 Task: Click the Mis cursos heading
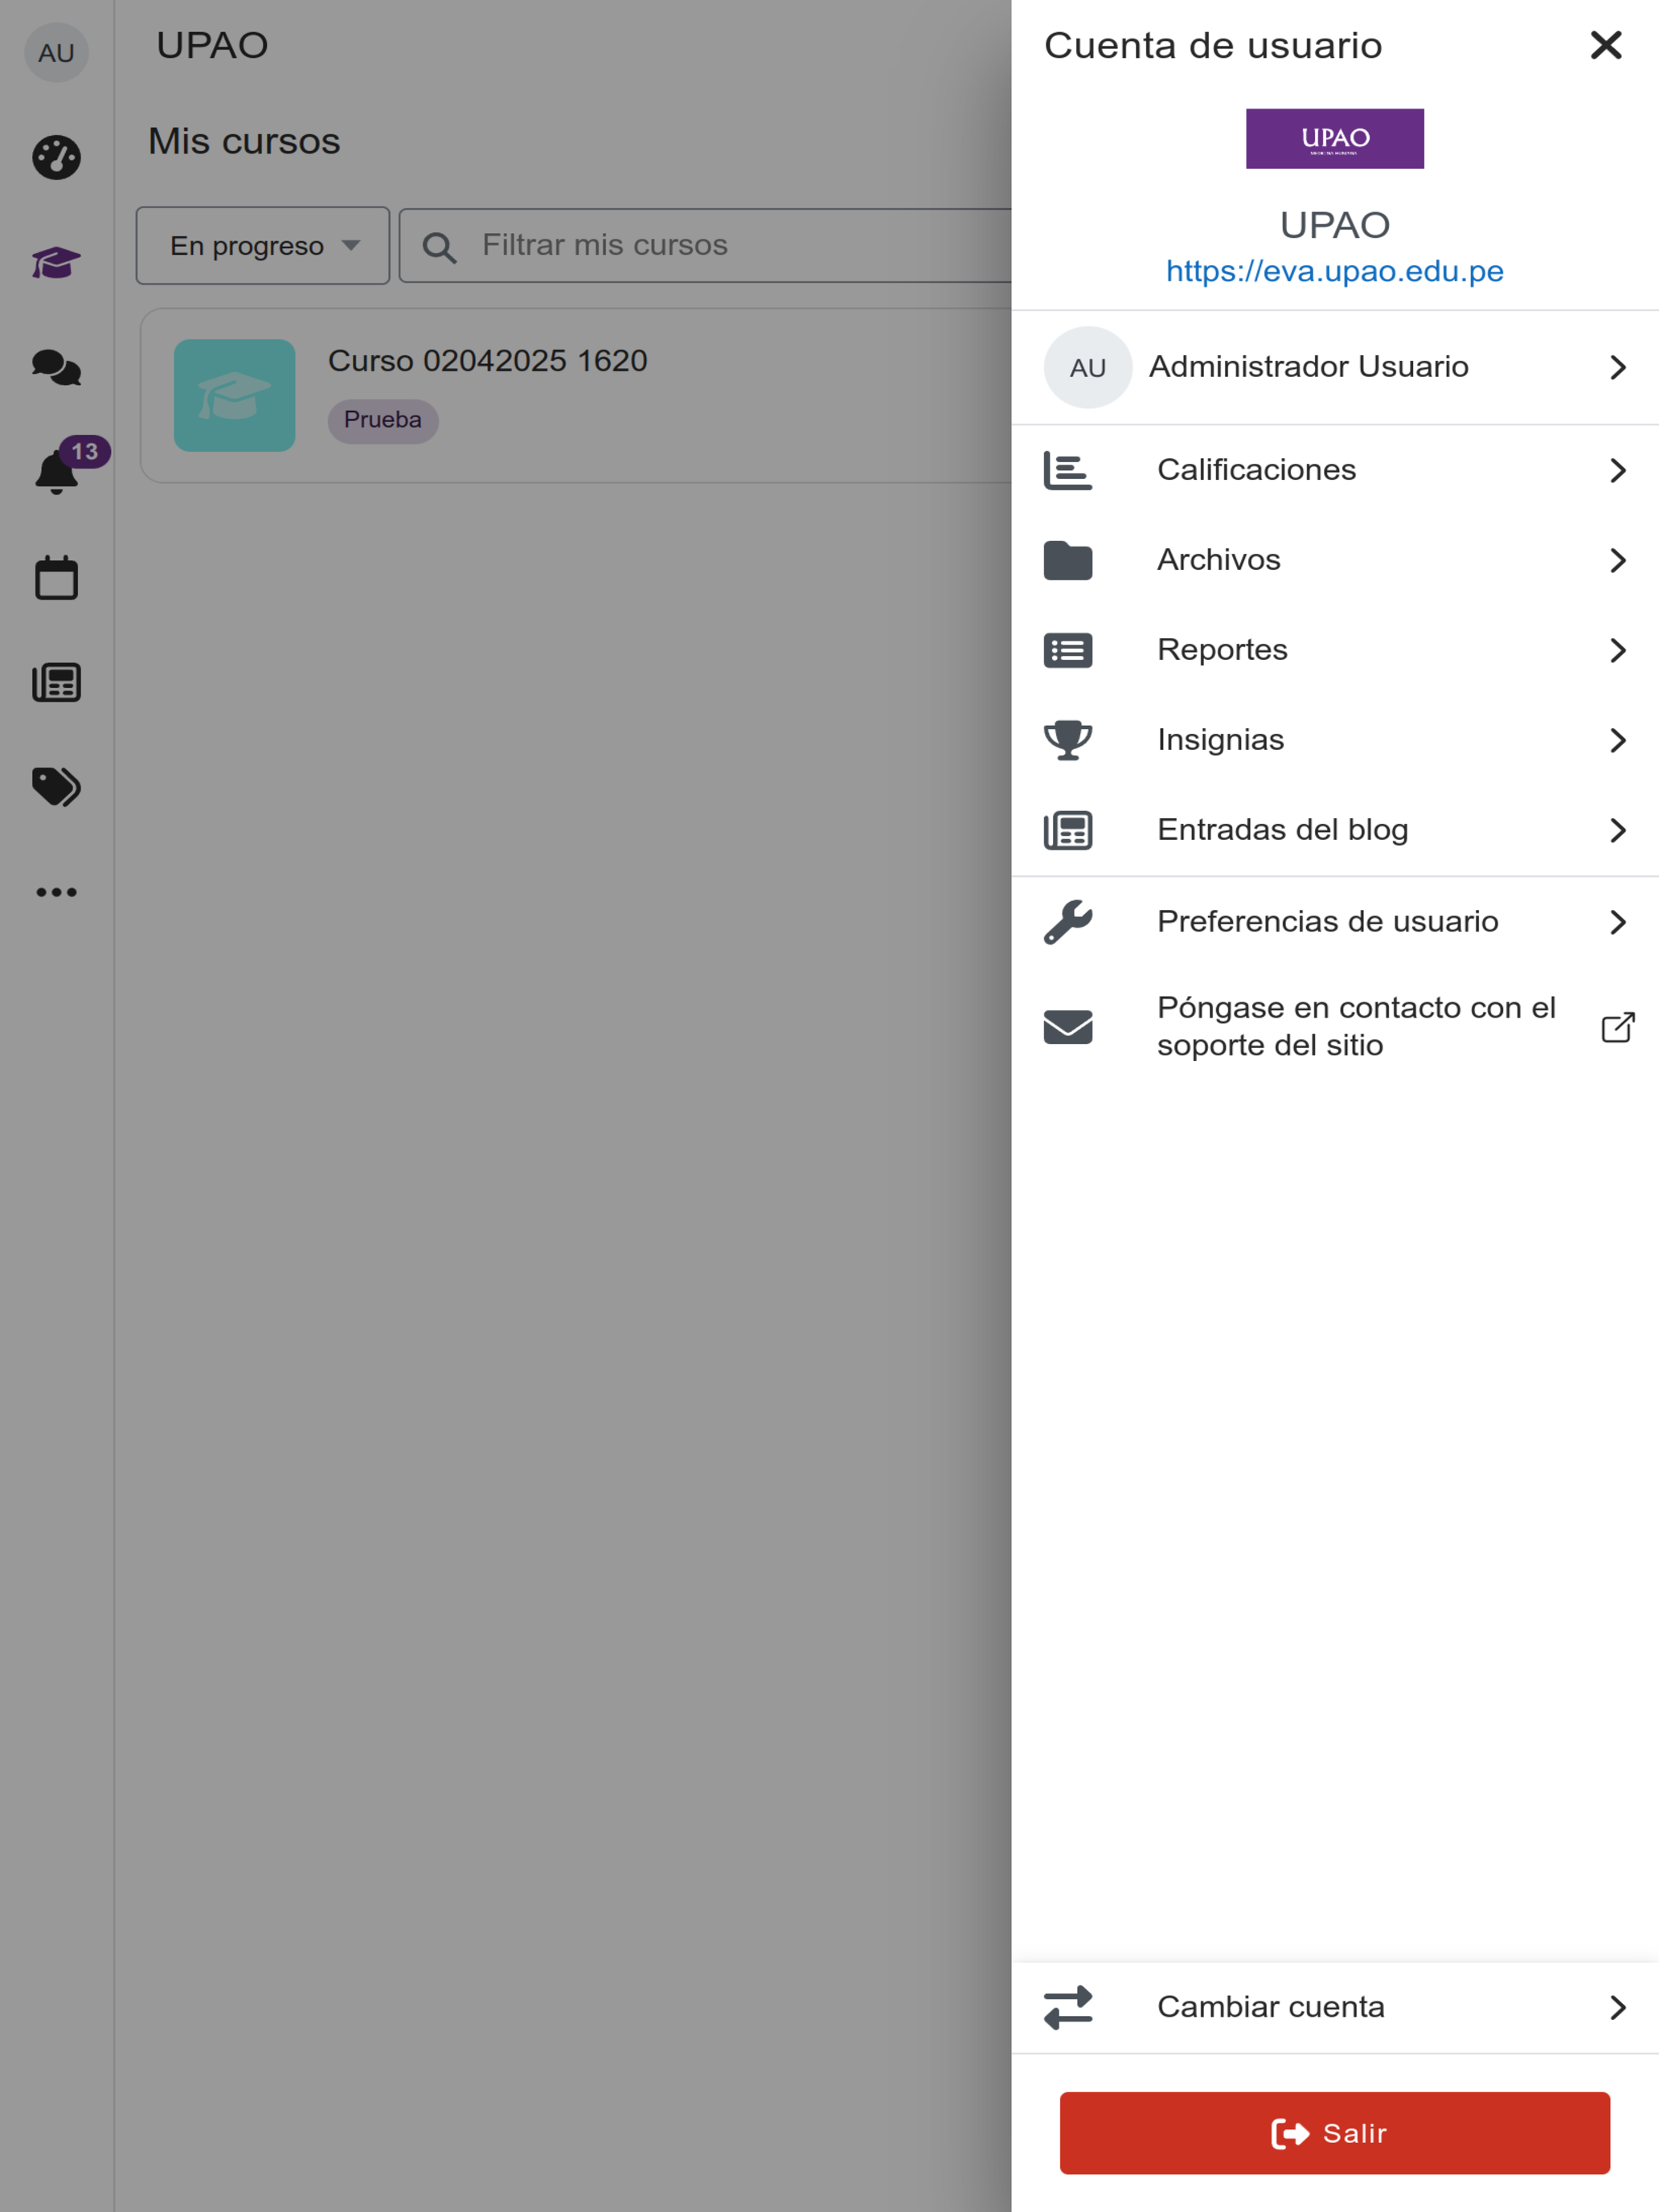pyautogui.click(x=244, y=141)
